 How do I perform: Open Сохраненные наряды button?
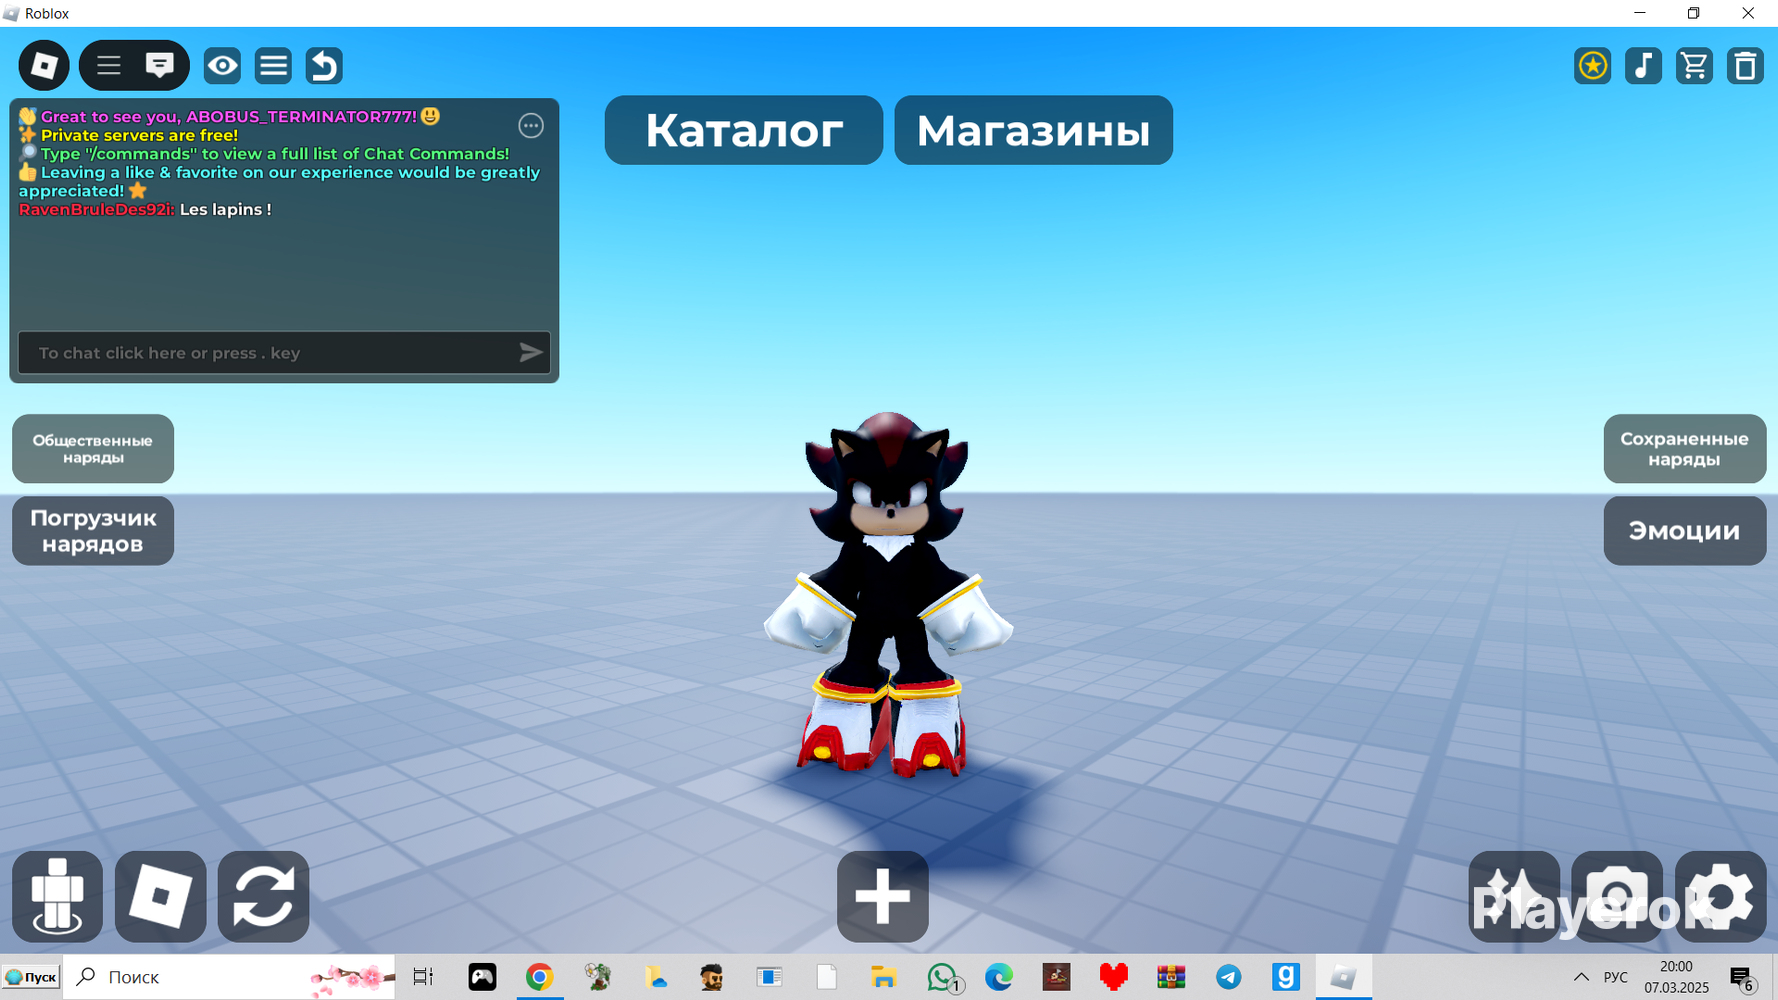point(1685,449)
